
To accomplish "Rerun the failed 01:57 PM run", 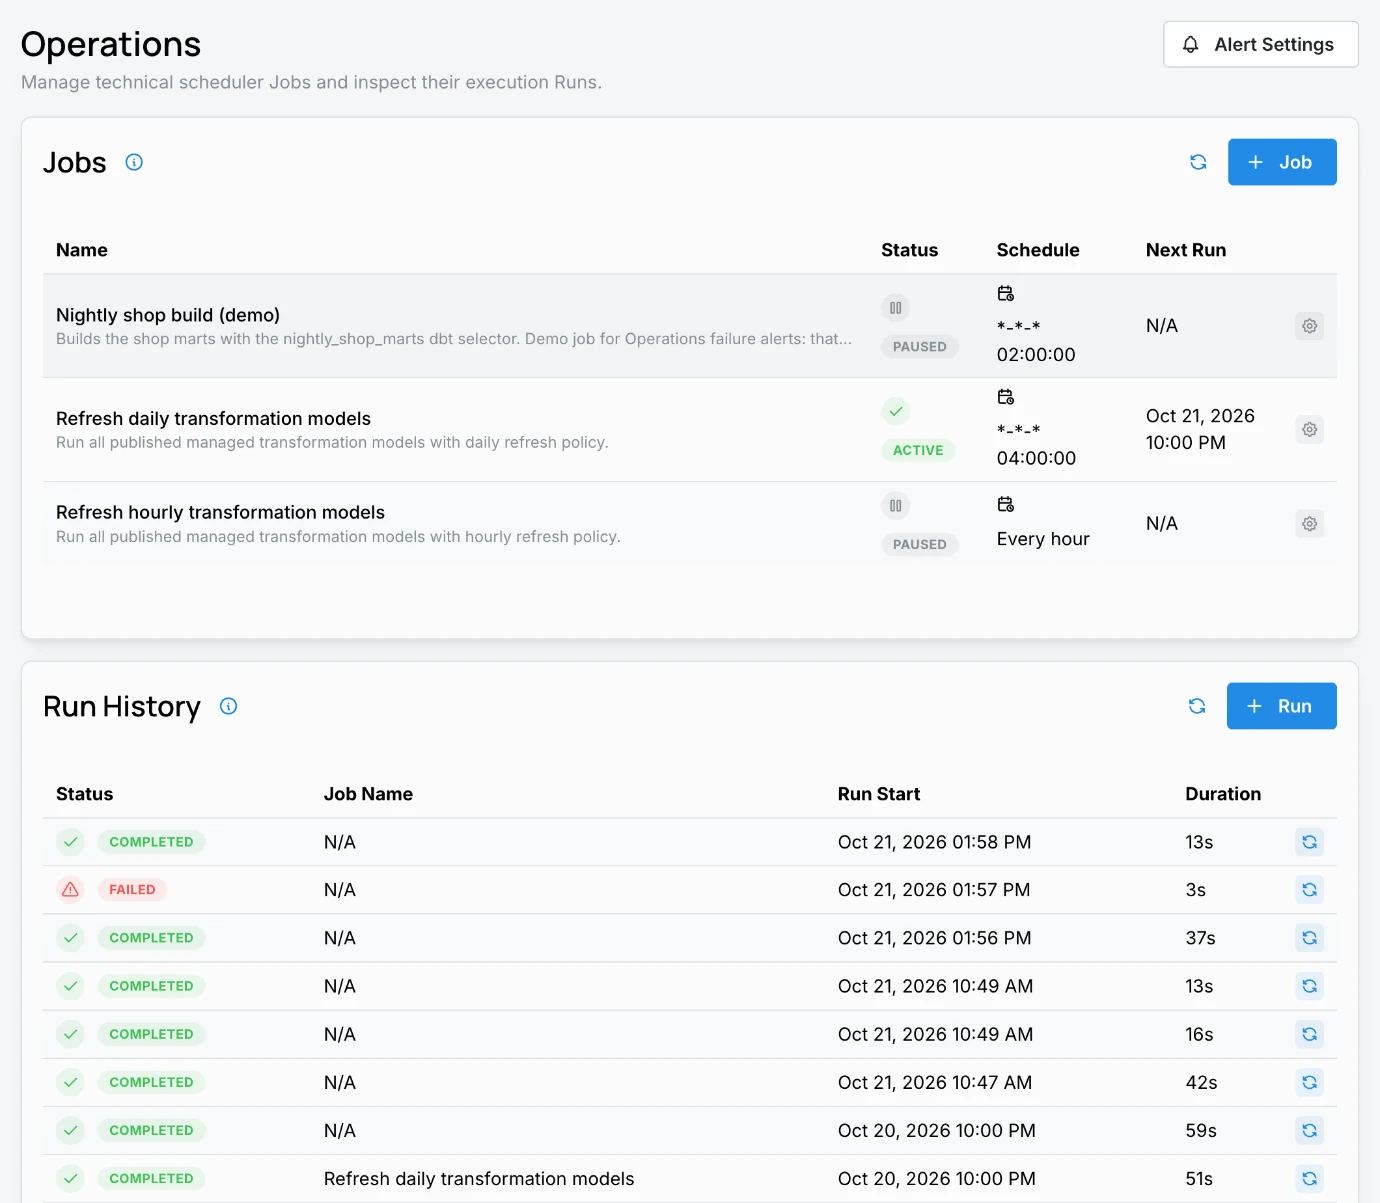I will [x=1309, y=890].
